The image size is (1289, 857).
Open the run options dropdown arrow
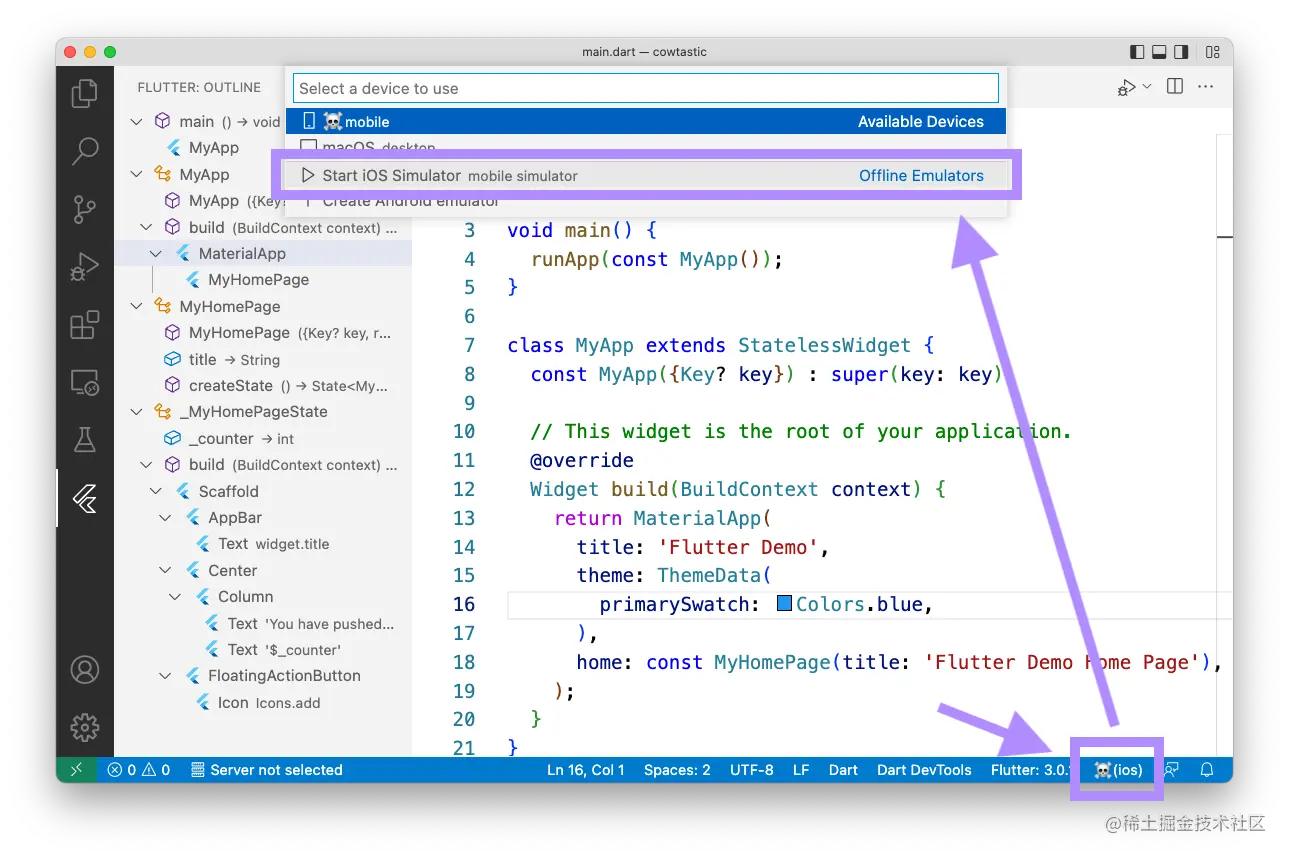pyautogui.click(x=1147, y=87)
